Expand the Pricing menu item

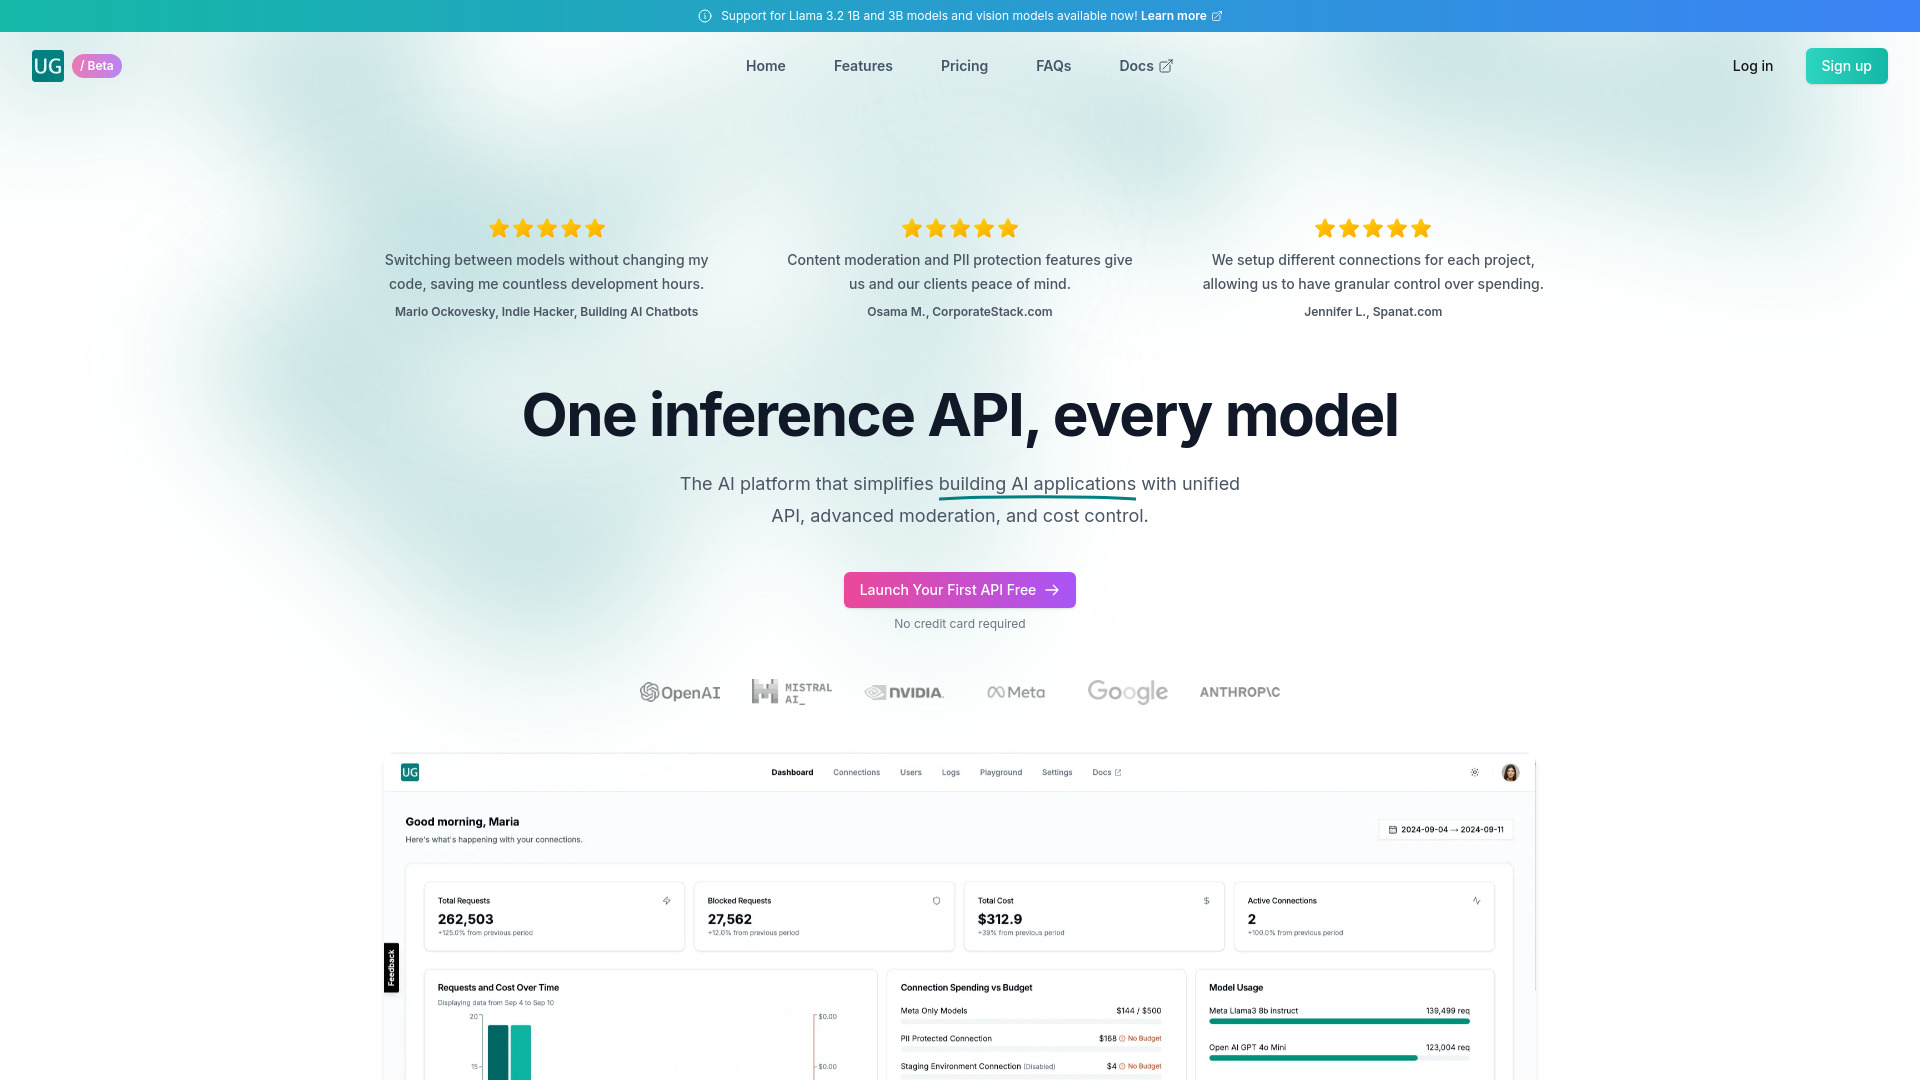coord(964,66)
